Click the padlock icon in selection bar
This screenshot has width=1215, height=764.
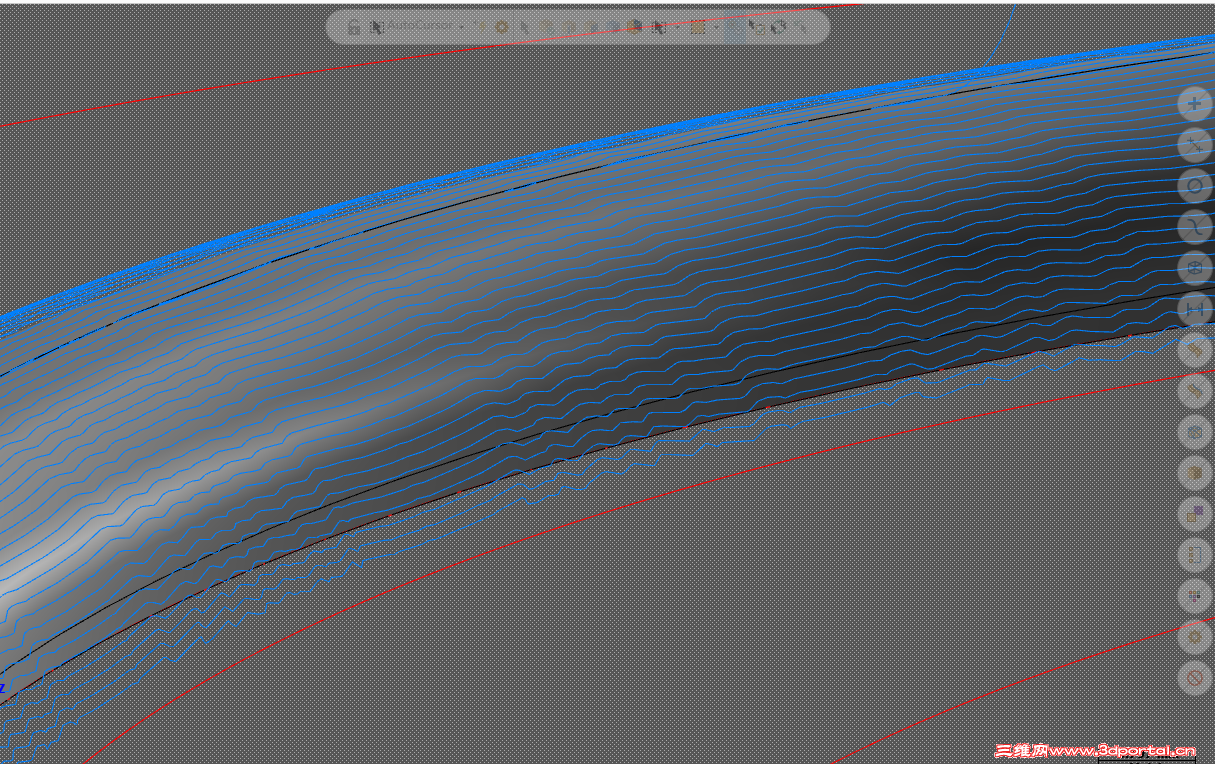[353, 27]
